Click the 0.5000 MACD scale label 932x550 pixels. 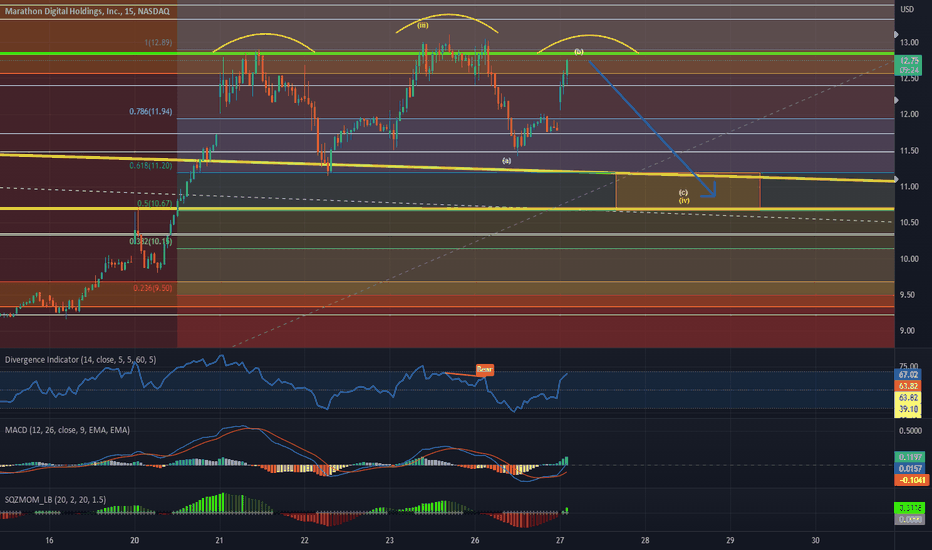point(911,430)
